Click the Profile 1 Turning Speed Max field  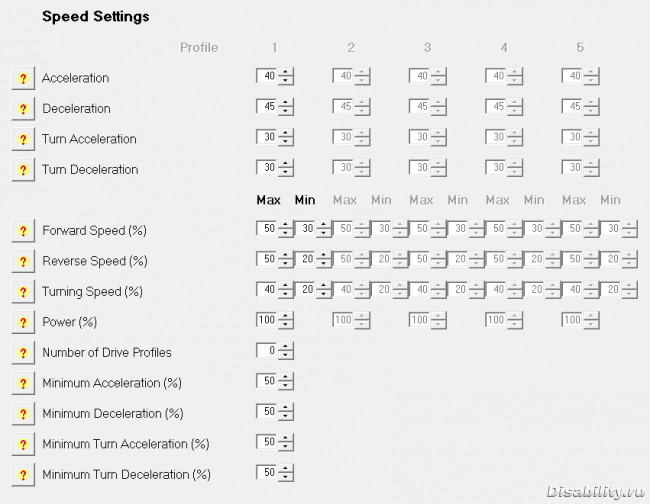pos(267,289)
